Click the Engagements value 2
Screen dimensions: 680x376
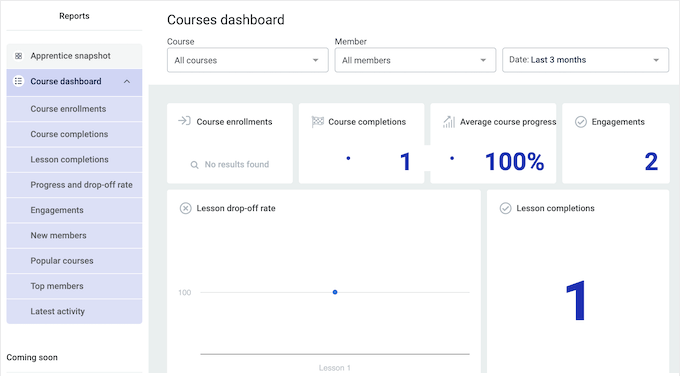651,162
